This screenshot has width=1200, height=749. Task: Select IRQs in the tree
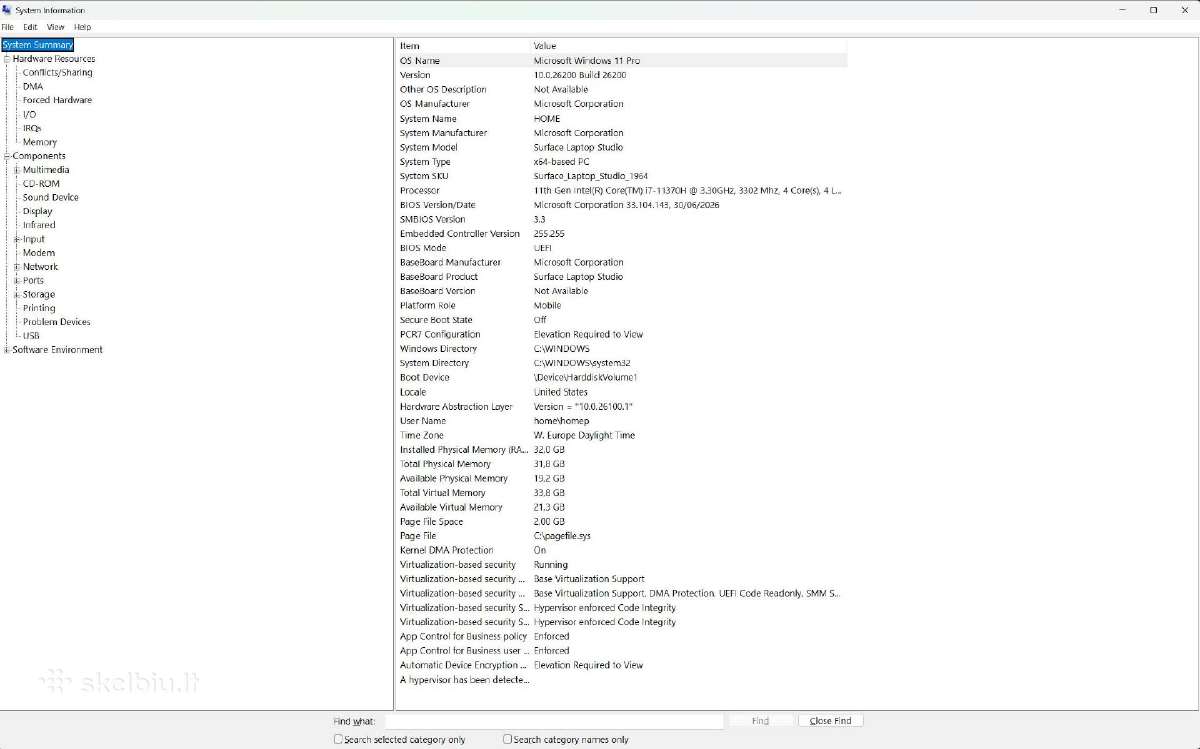click(32, 128)
